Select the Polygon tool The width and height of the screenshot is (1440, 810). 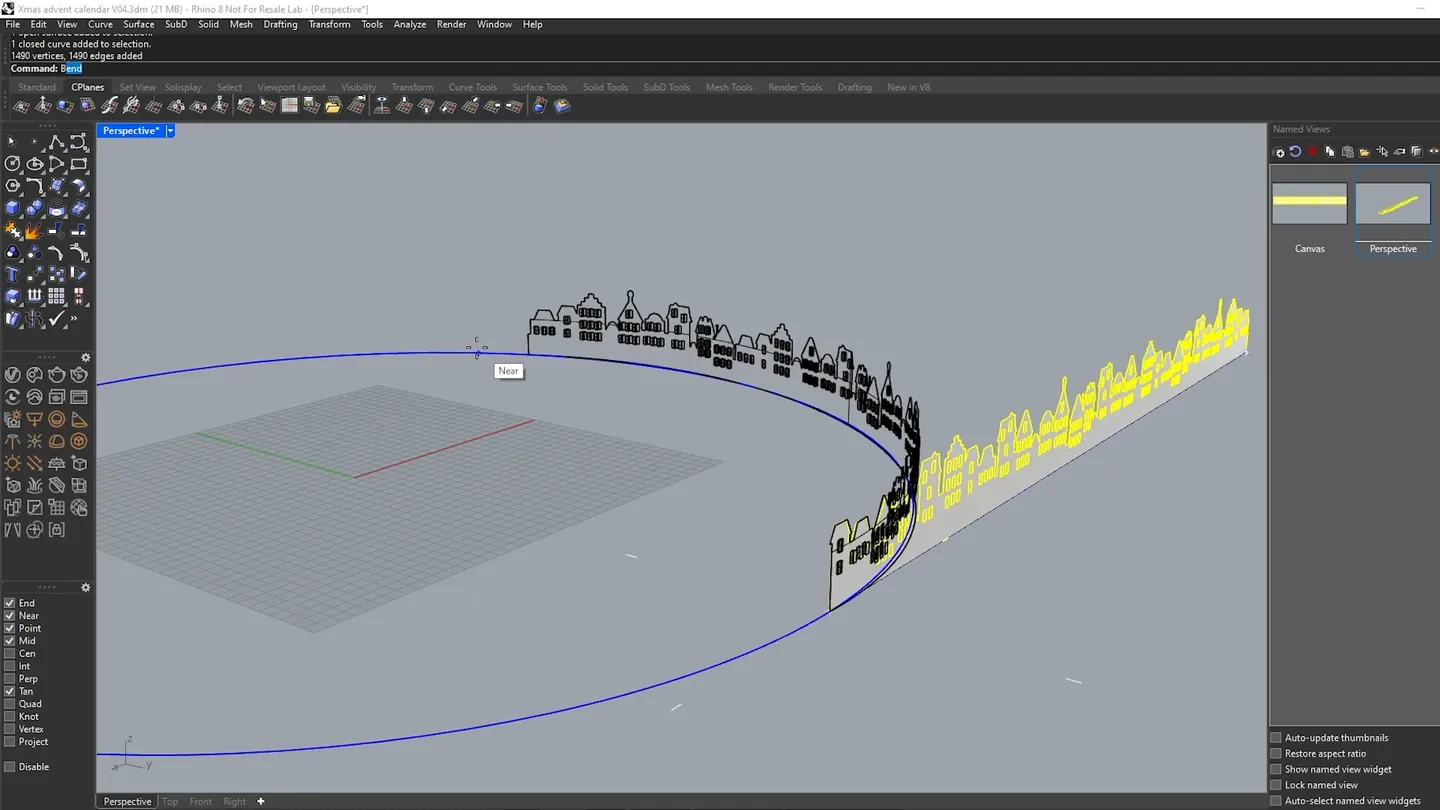11,185
